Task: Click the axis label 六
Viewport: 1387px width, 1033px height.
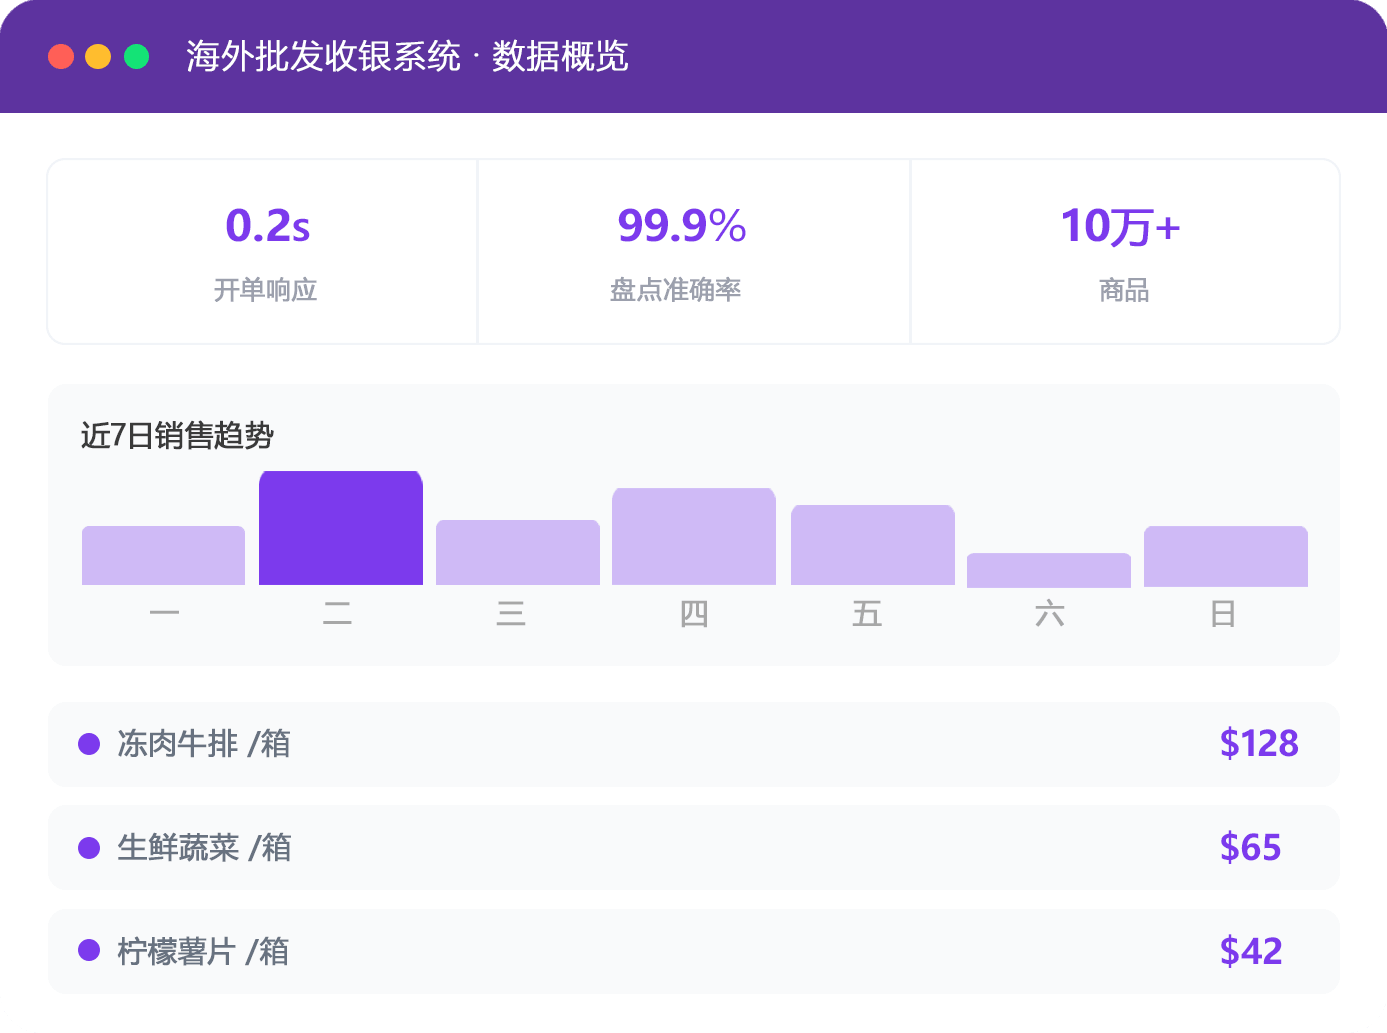Action: click(x=1050, y=613)
